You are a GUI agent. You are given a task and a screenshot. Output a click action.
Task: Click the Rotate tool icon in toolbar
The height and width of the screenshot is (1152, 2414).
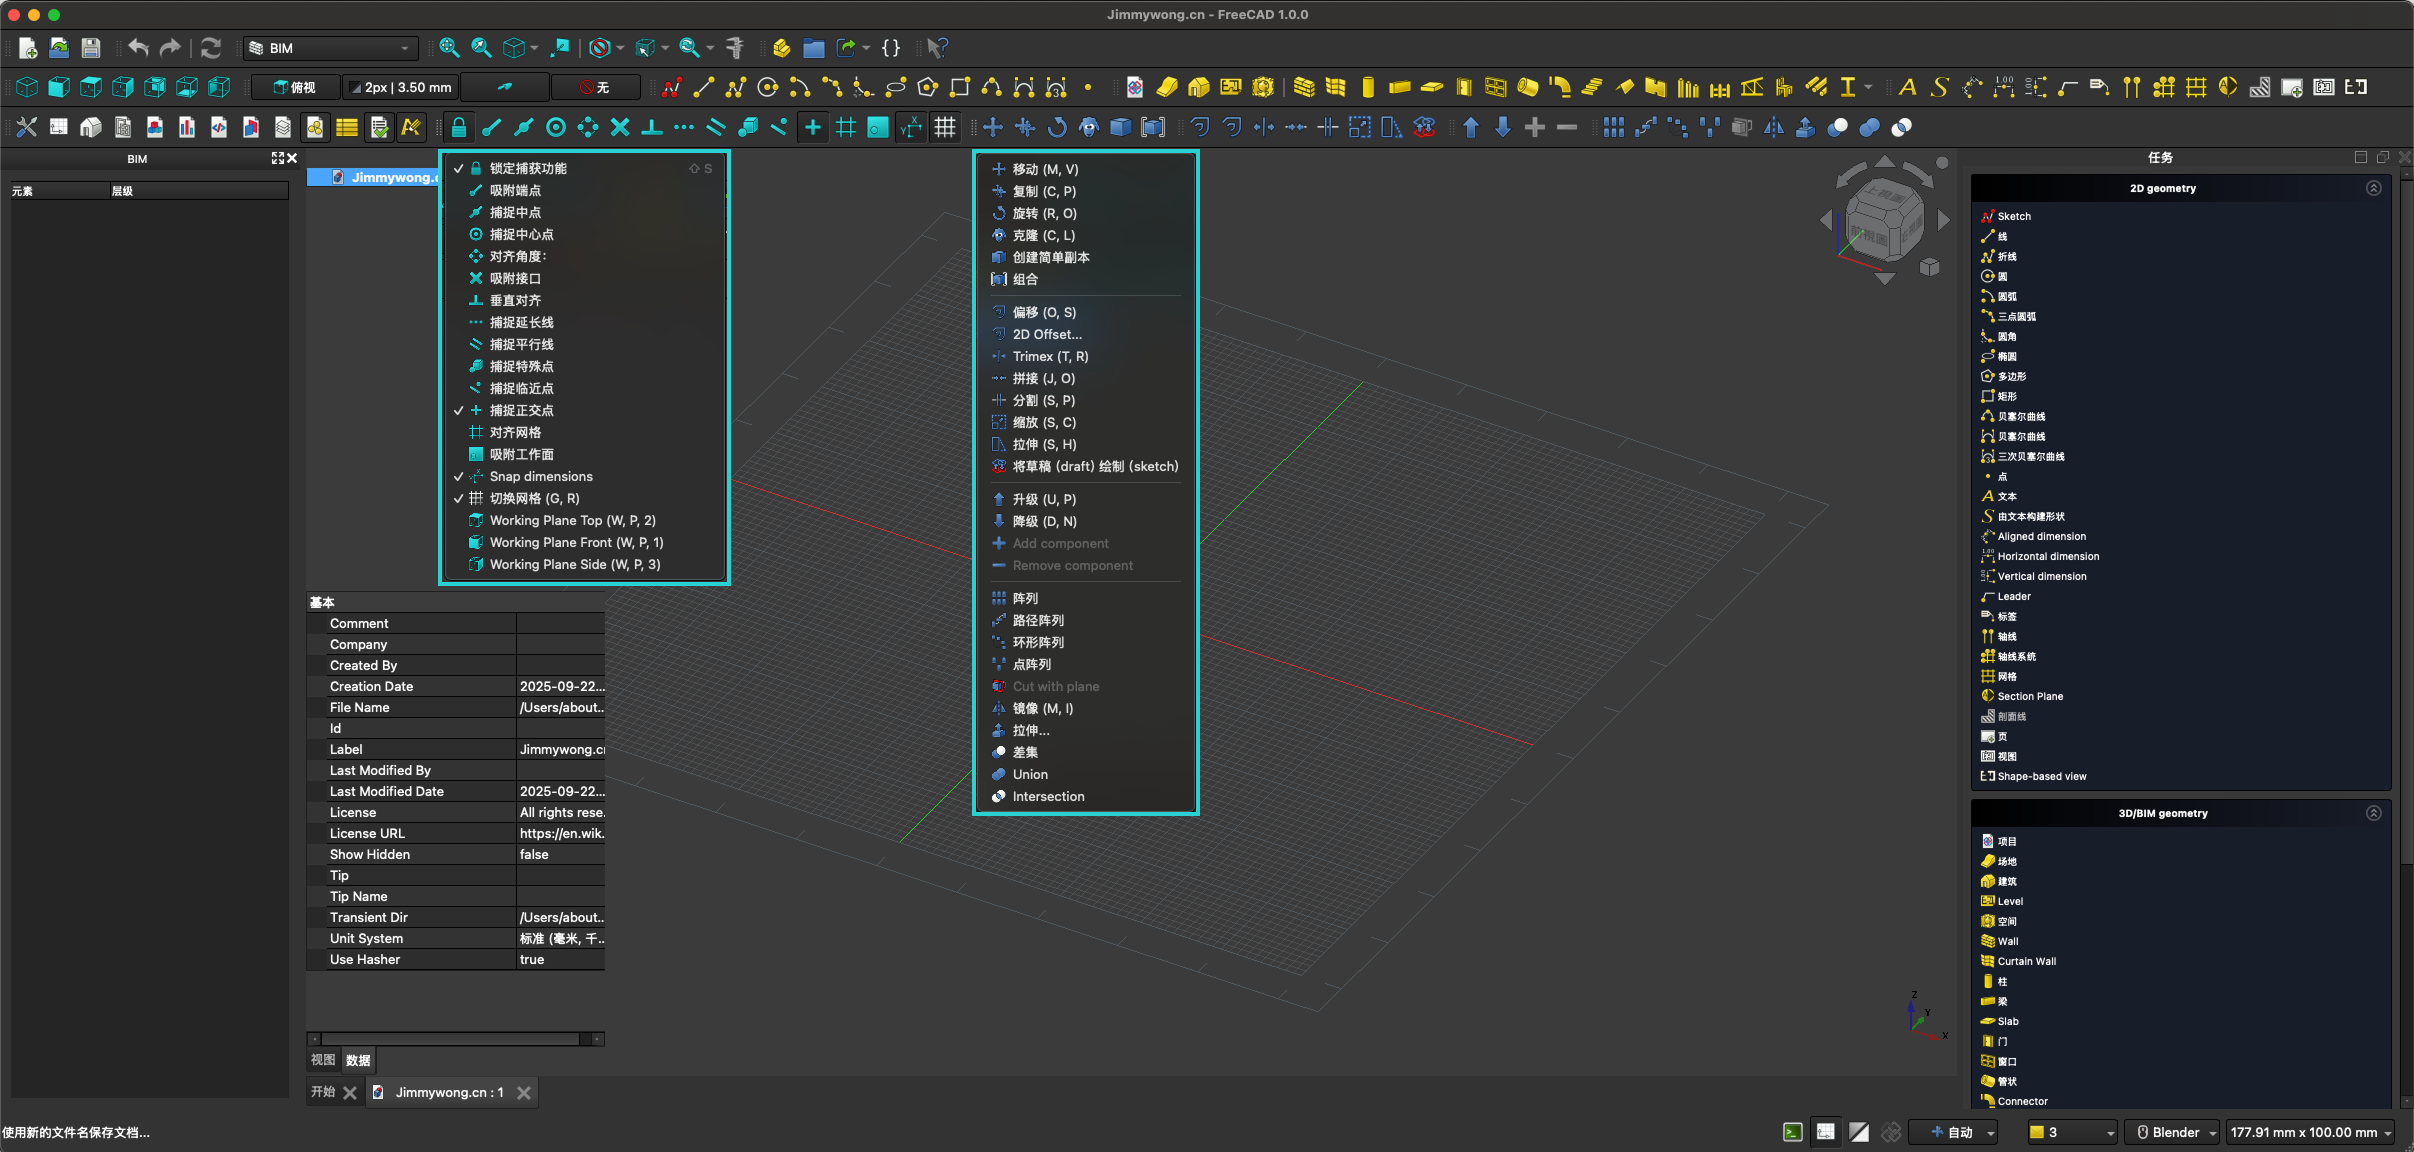(1057, 127)
